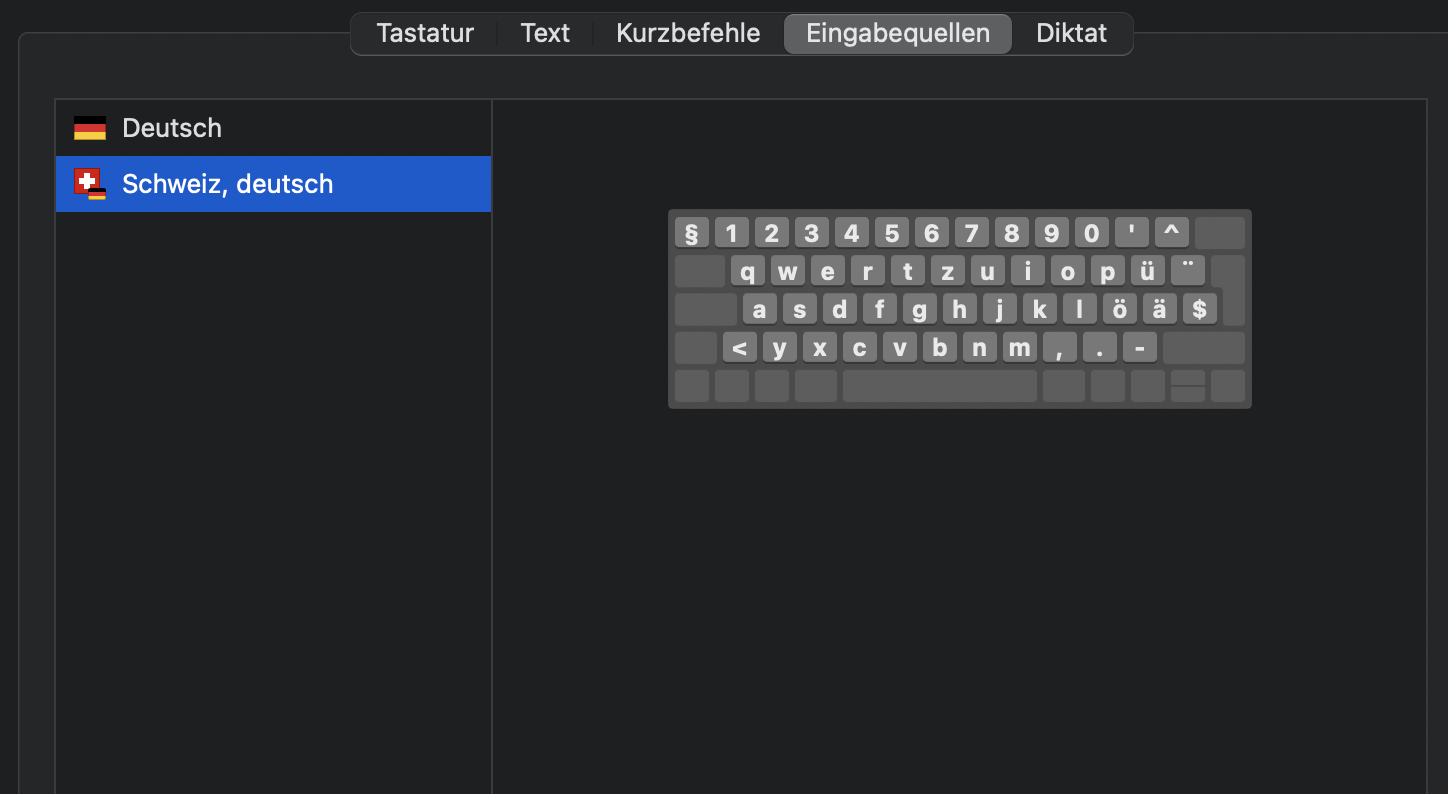The width and height of the screenshot is (1448, 794).
Task: Click the ö key in keyboard layout
Action: coord(1119,309)
